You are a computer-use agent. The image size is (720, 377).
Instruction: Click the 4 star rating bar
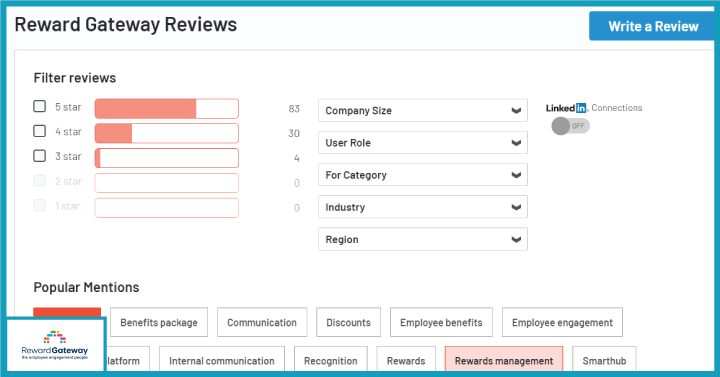click(x=167, y=134)
